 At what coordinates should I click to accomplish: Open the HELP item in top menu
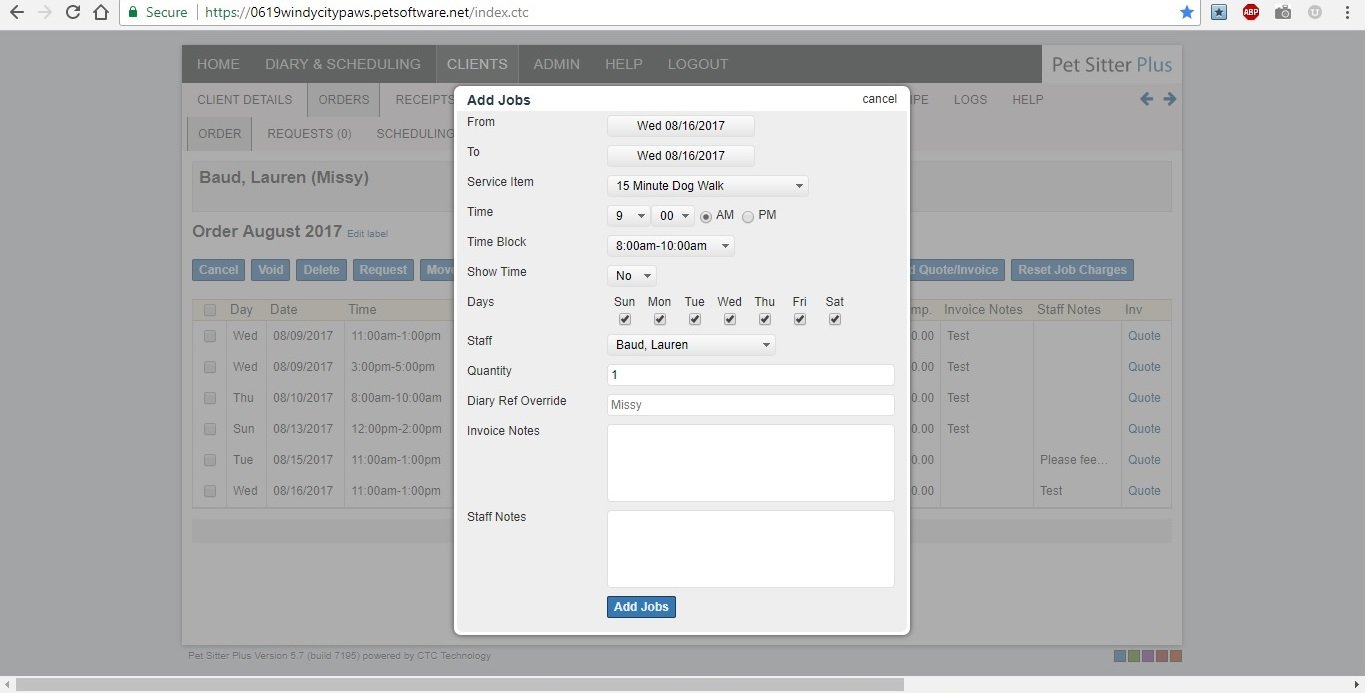click(624, 64)
